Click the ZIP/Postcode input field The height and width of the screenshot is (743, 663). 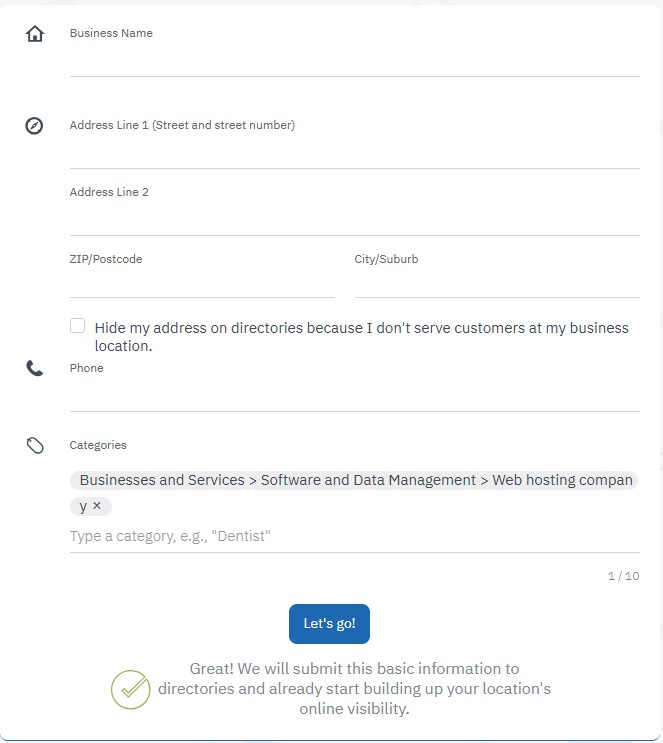click(x=202, y=283)
